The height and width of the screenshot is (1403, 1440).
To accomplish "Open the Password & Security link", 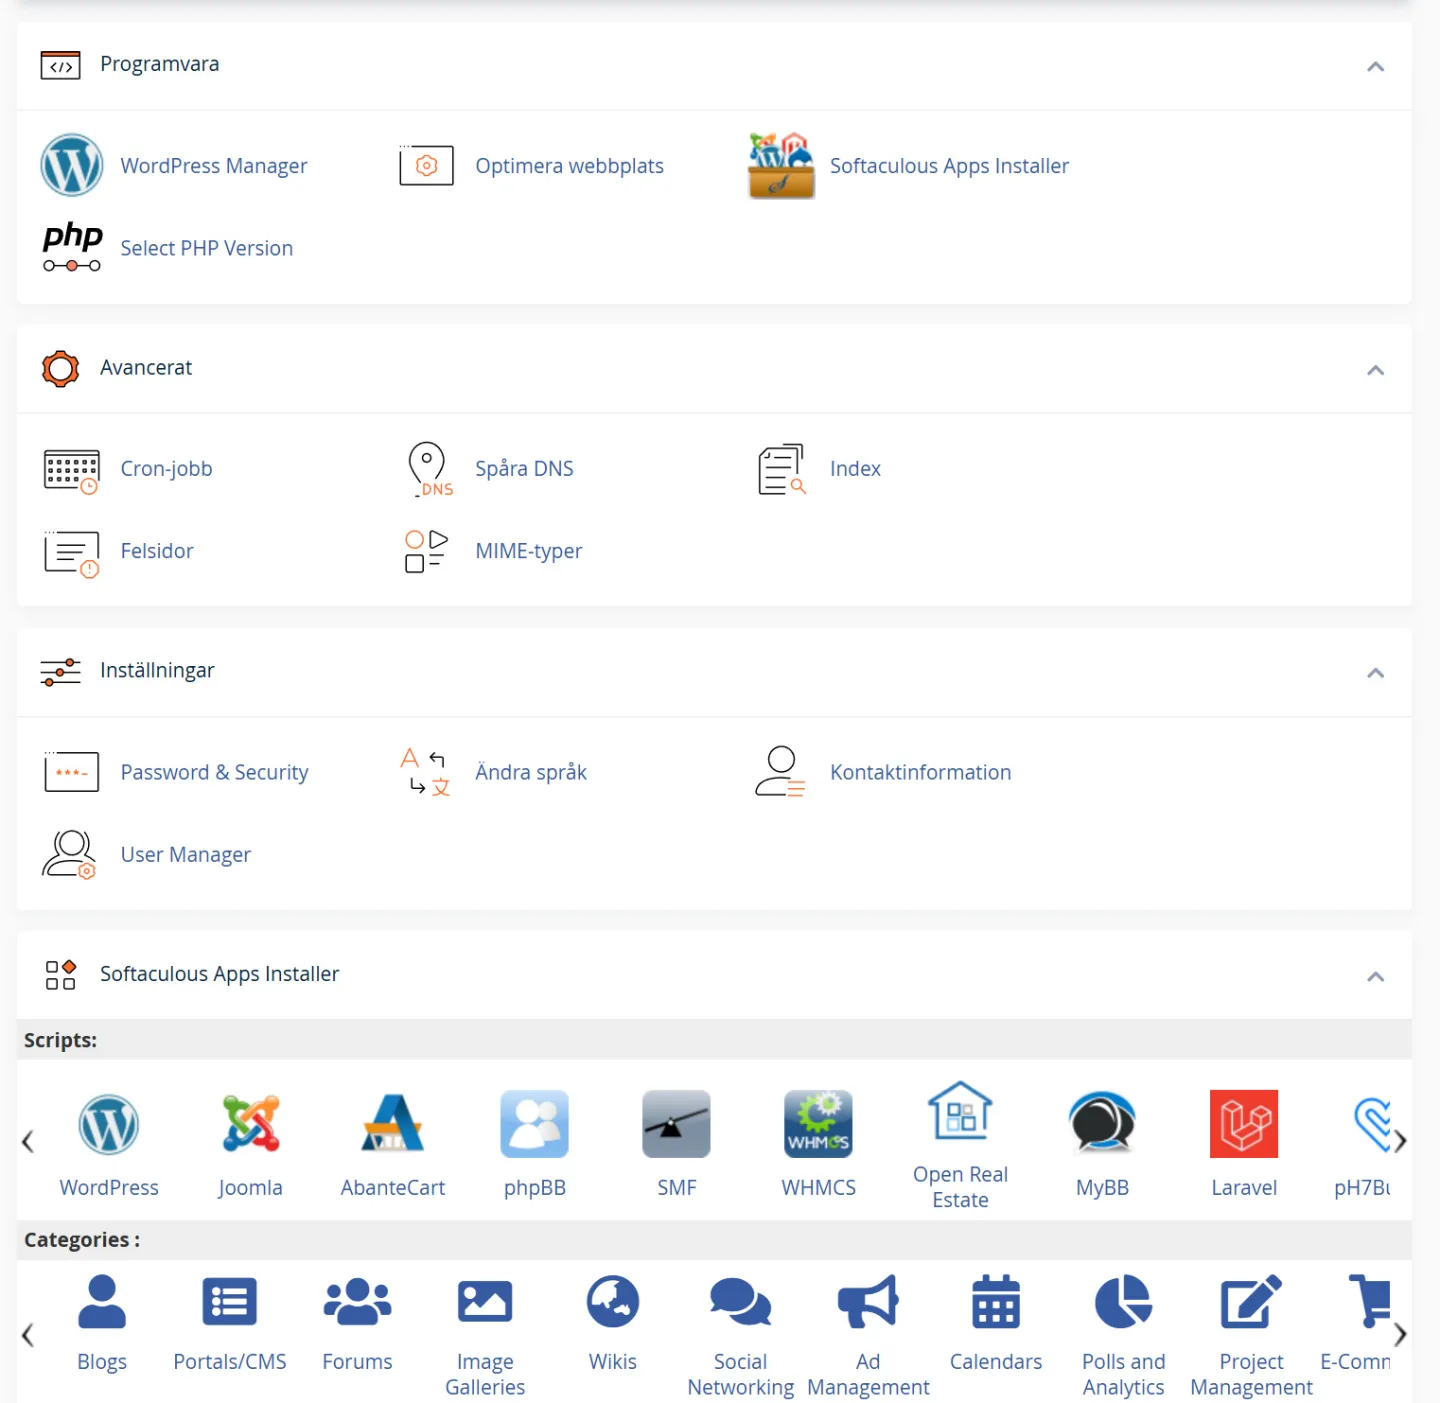I will (214, 772).
